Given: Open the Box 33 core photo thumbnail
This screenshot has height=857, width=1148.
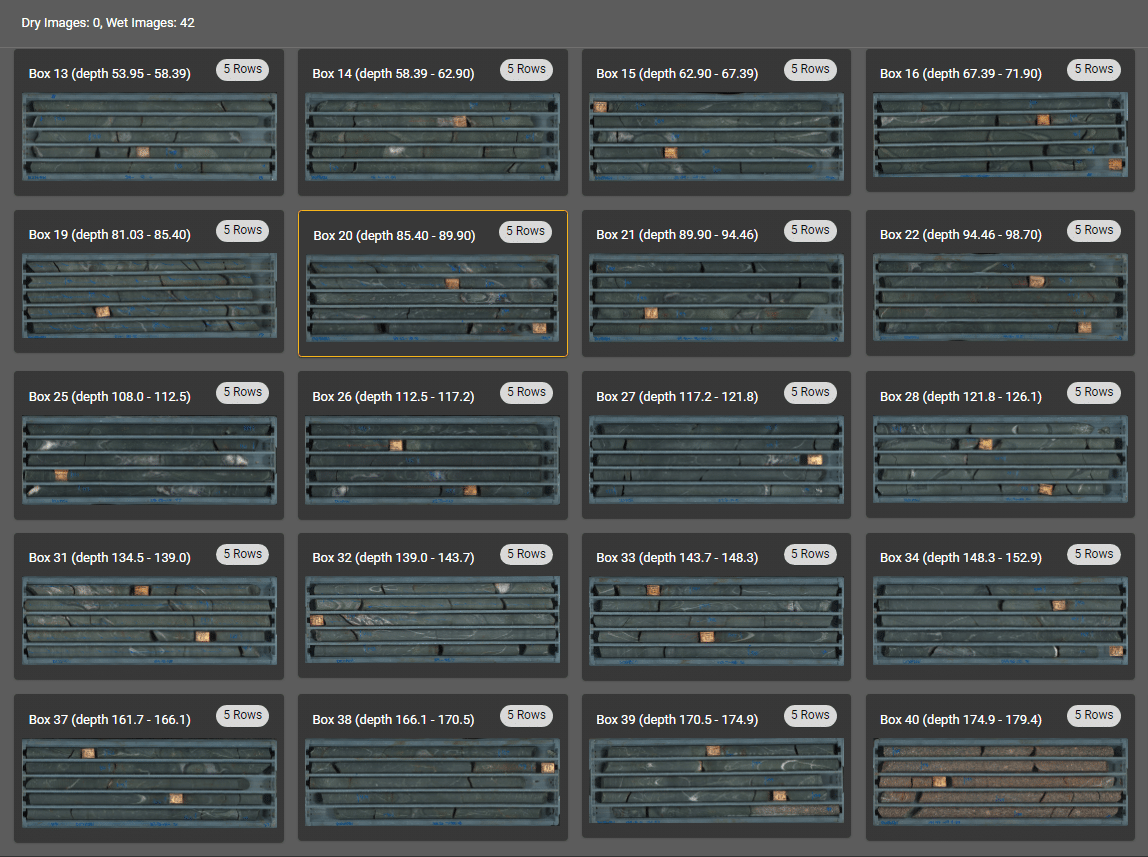Looking at the screenshot, I should 716,621.
